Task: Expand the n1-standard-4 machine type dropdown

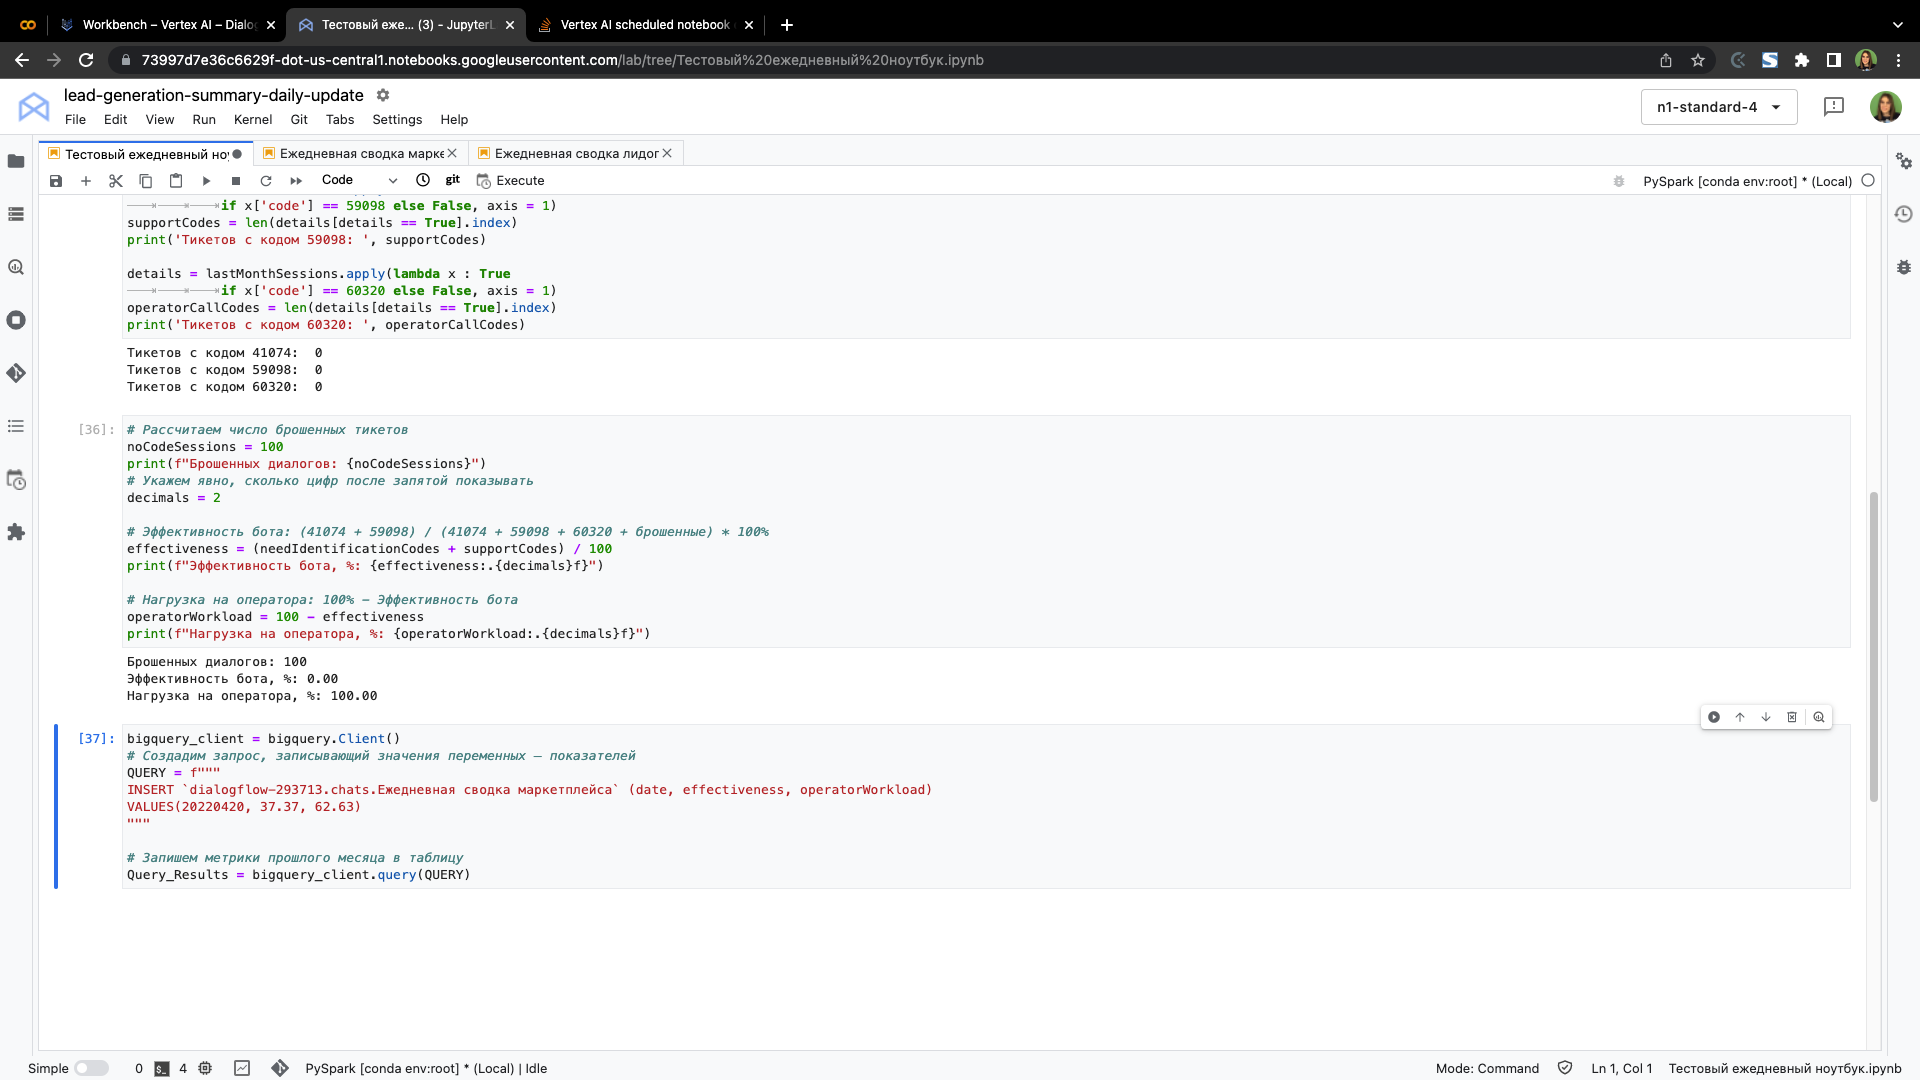Action: coord(1718,107)
